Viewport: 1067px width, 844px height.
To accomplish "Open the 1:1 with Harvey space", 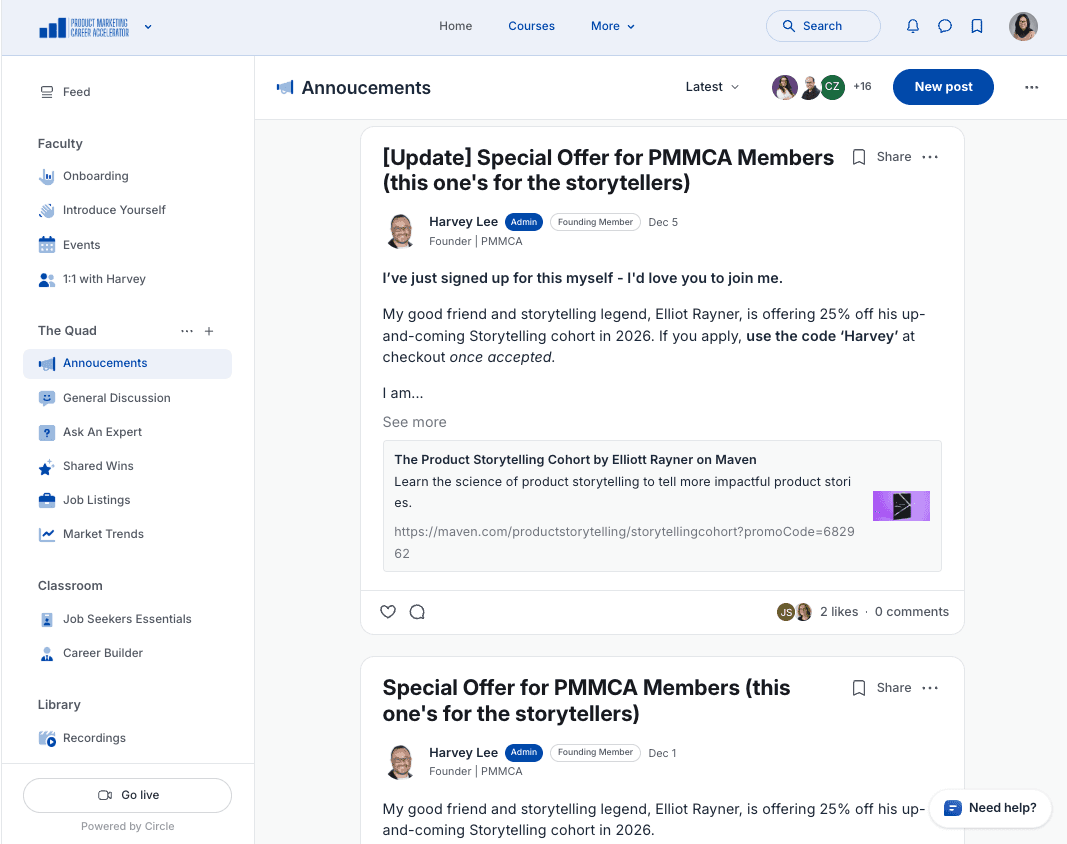I will [127, 279].
